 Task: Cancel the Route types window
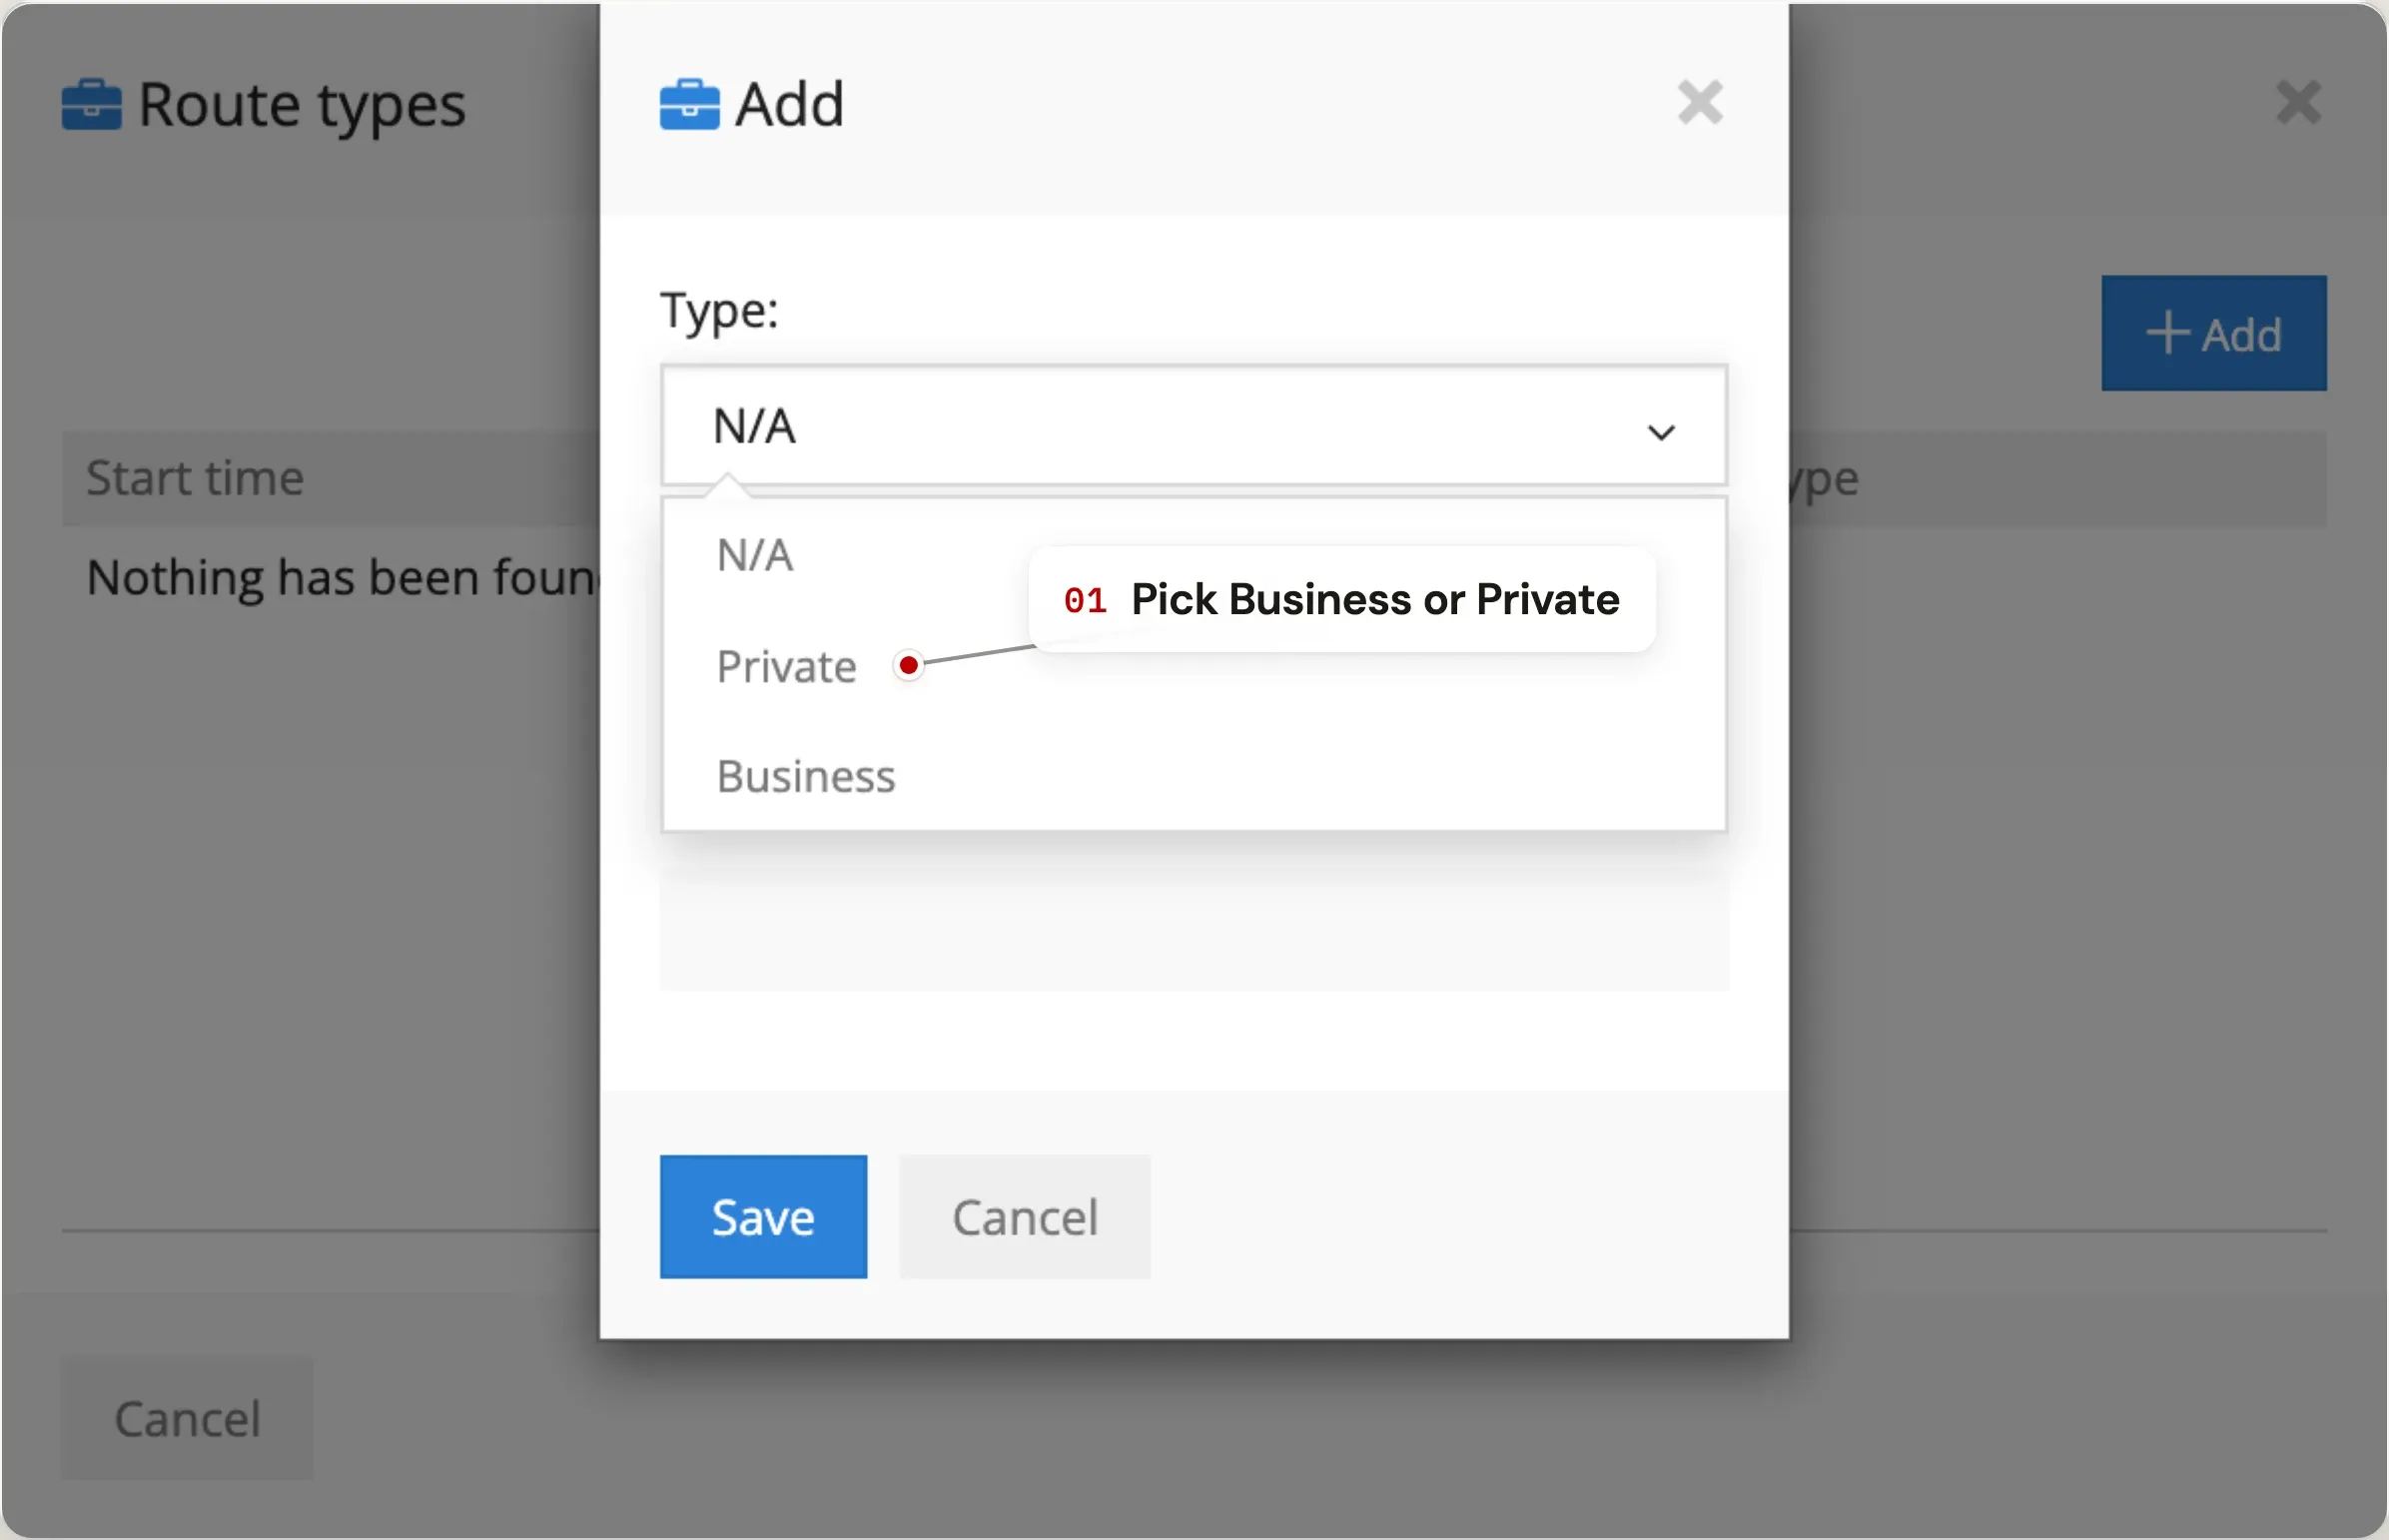coord(187,1418)
